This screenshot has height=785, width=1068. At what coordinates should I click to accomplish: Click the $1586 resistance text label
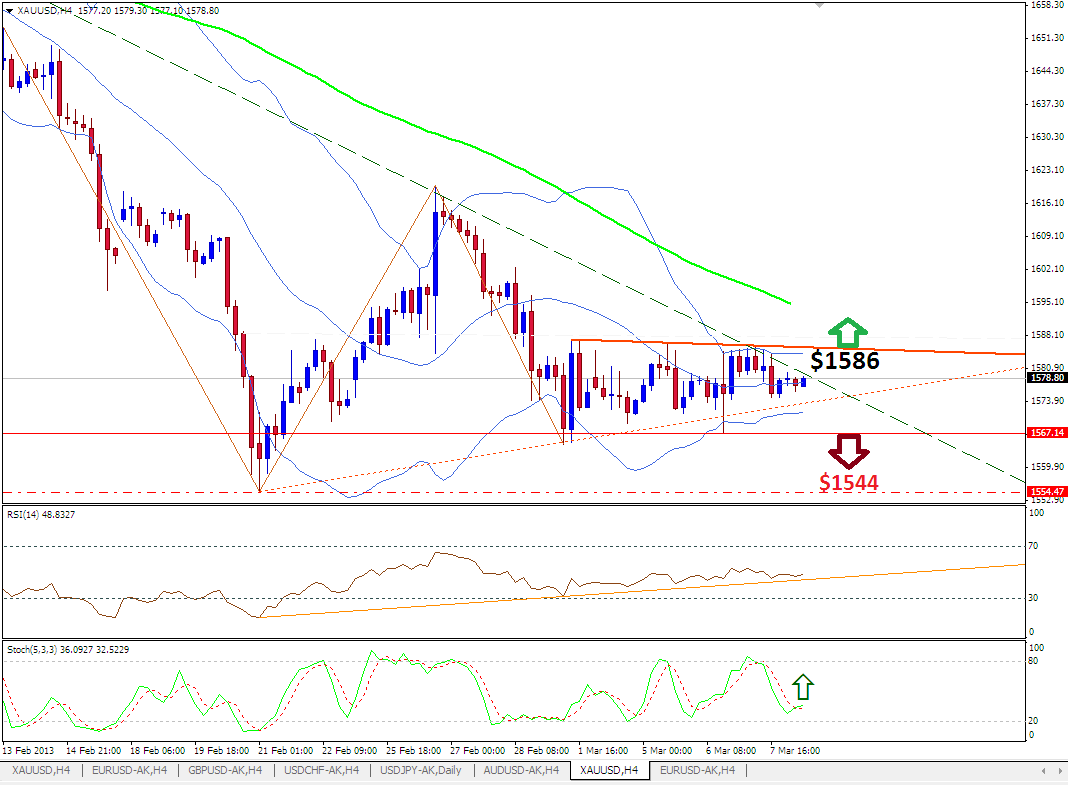[845, 361]
